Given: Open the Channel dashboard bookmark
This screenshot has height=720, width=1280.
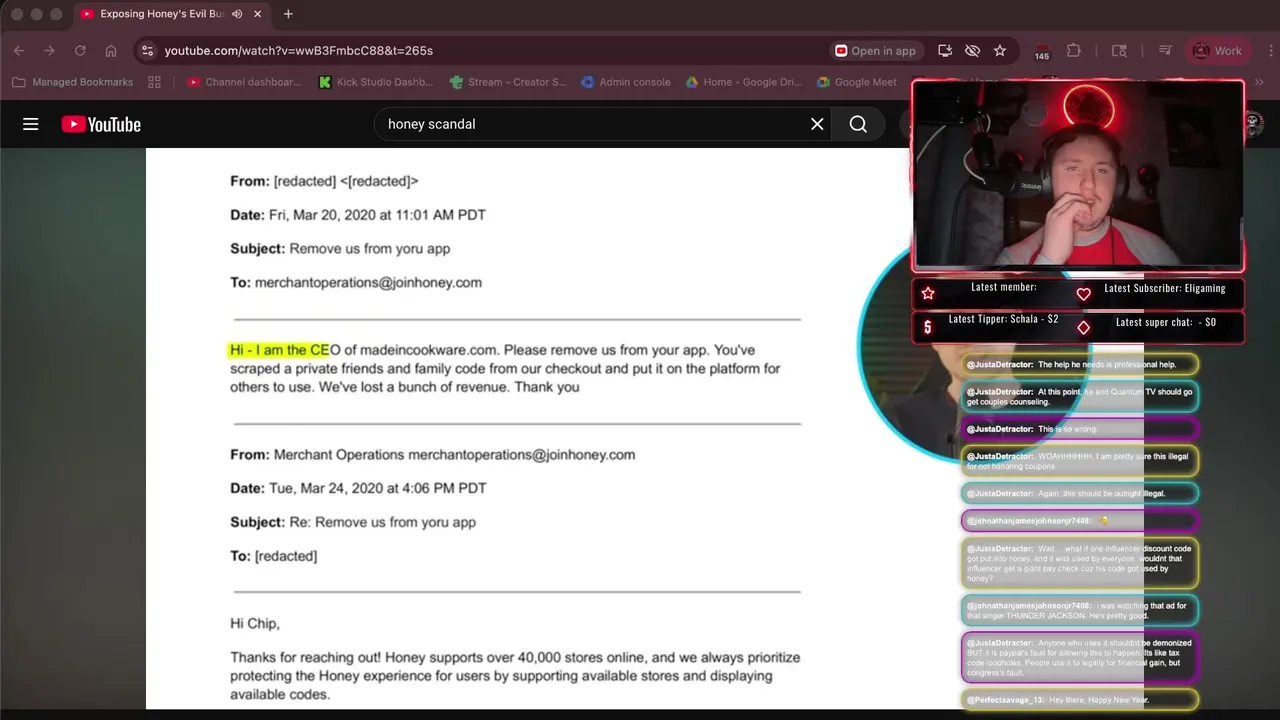Looking at the screenshot, I should click(x=244, y=82).
